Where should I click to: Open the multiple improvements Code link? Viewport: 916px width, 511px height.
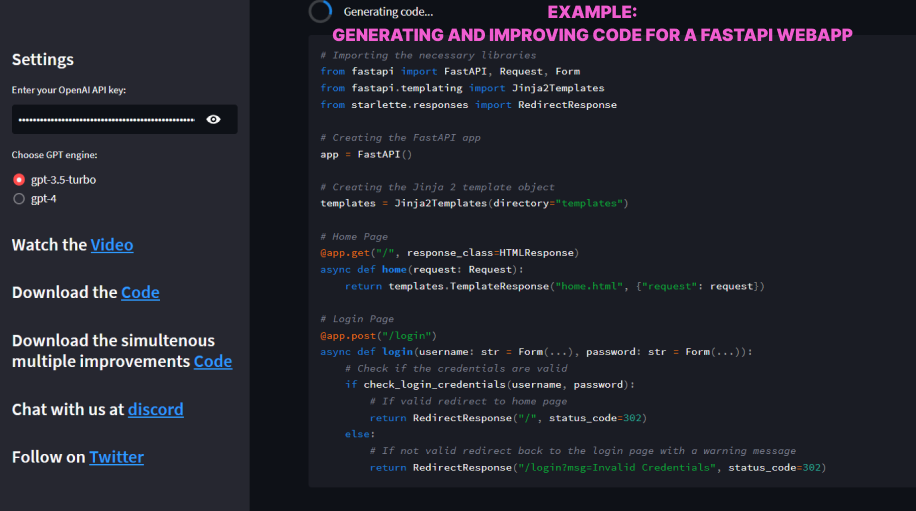pyautogui.click(x=213, y=361)
